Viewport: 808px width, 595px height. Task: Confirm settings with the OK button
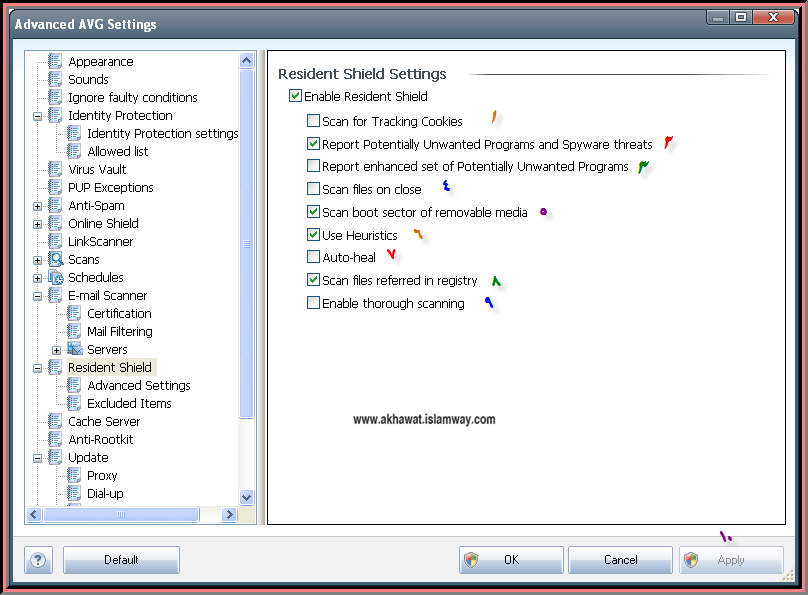coord(511,560)
